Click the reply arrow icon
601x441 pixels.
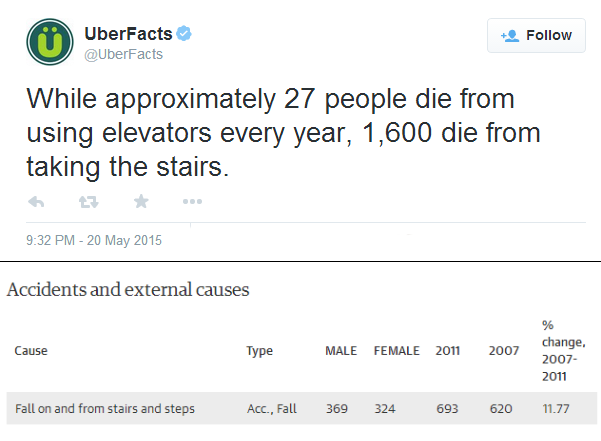click(36, 202)
